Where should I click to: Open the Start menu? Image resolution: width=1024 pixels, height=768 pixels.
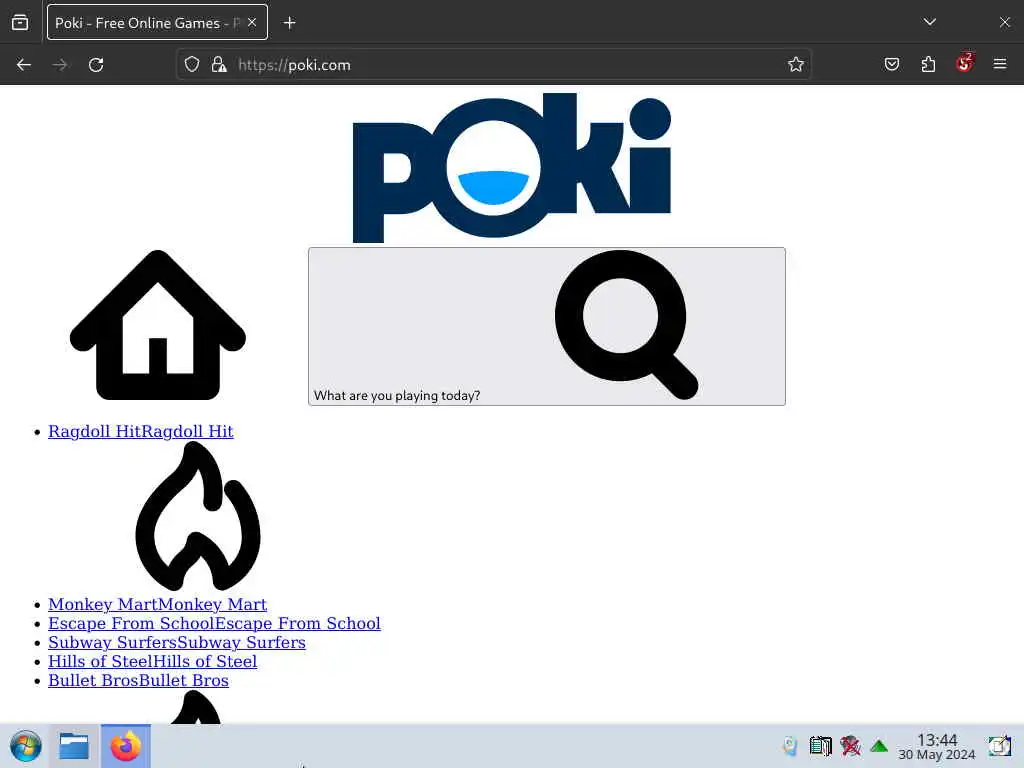[x=26, y=746]
